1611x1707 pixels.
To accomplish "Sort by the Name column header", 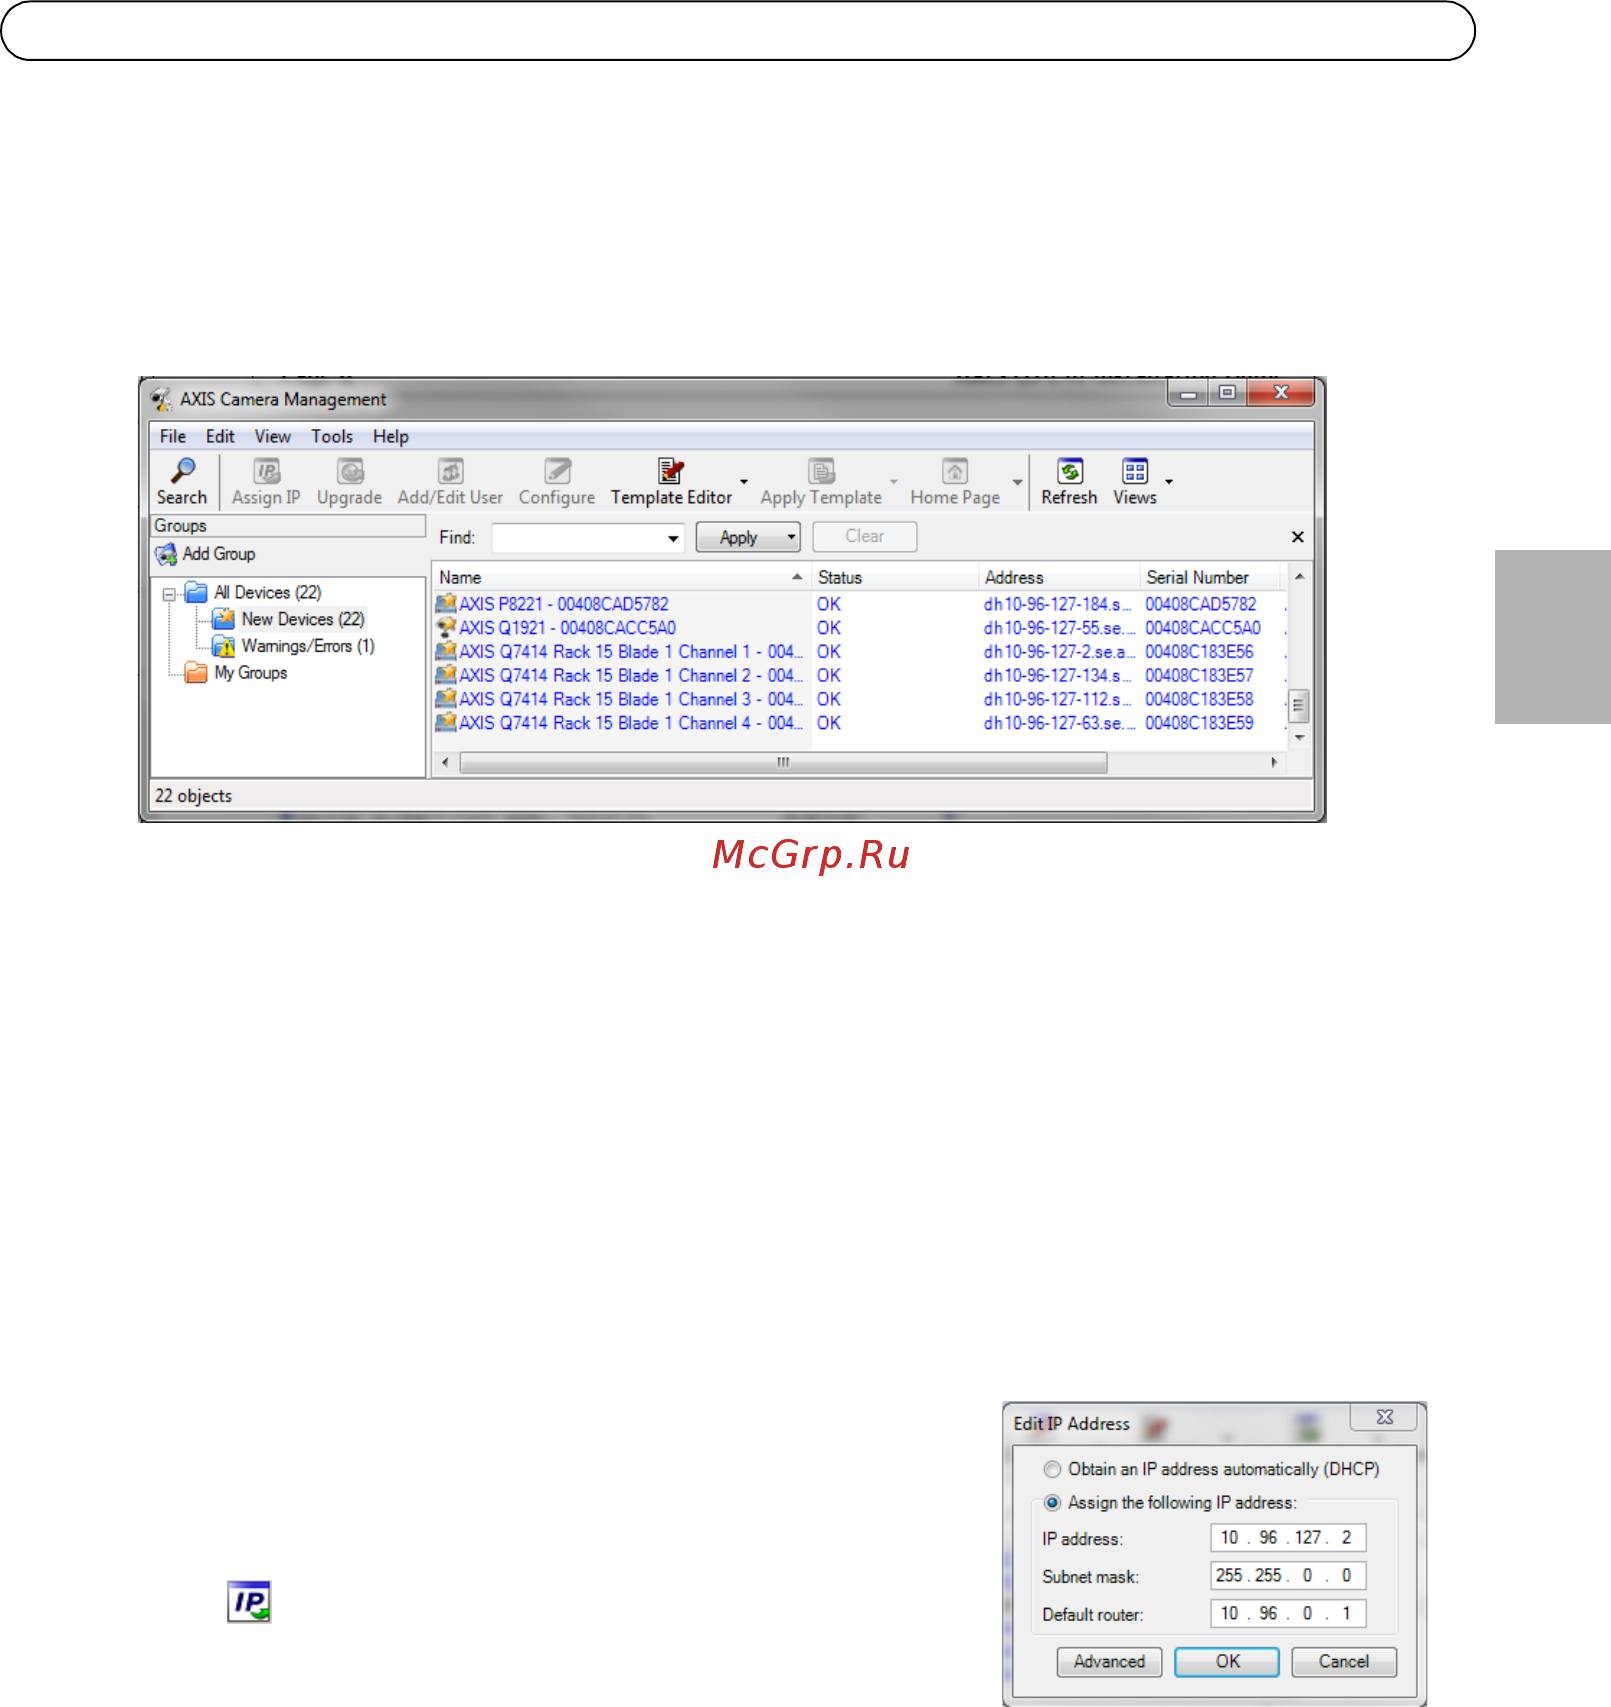I will point(620,578).
